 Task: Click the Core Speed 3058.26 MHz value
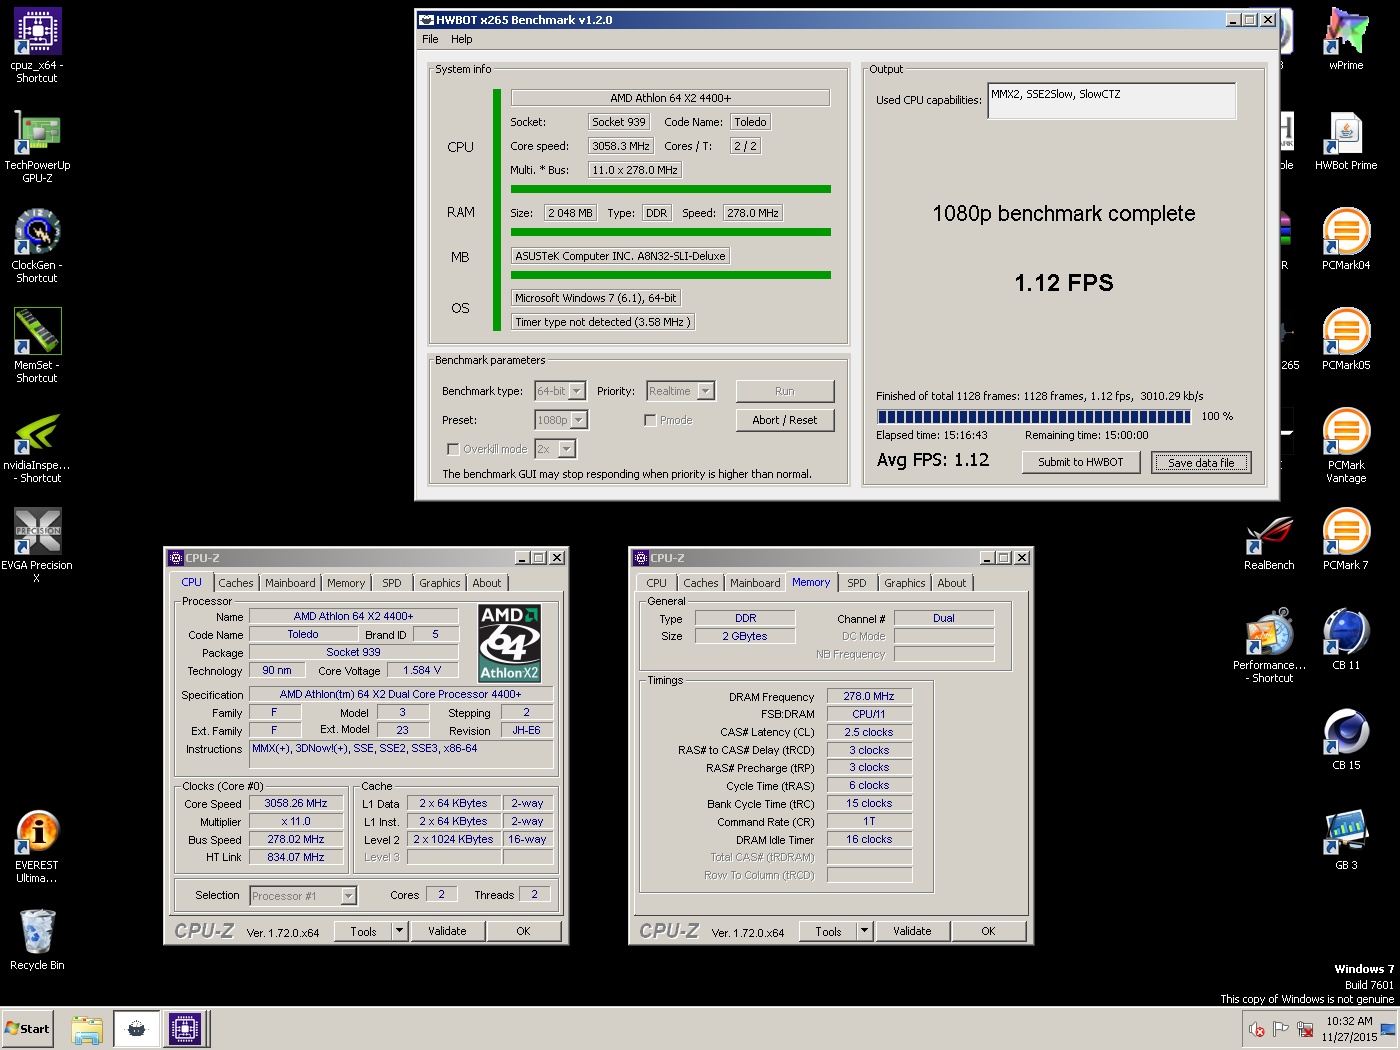(296, 803)
